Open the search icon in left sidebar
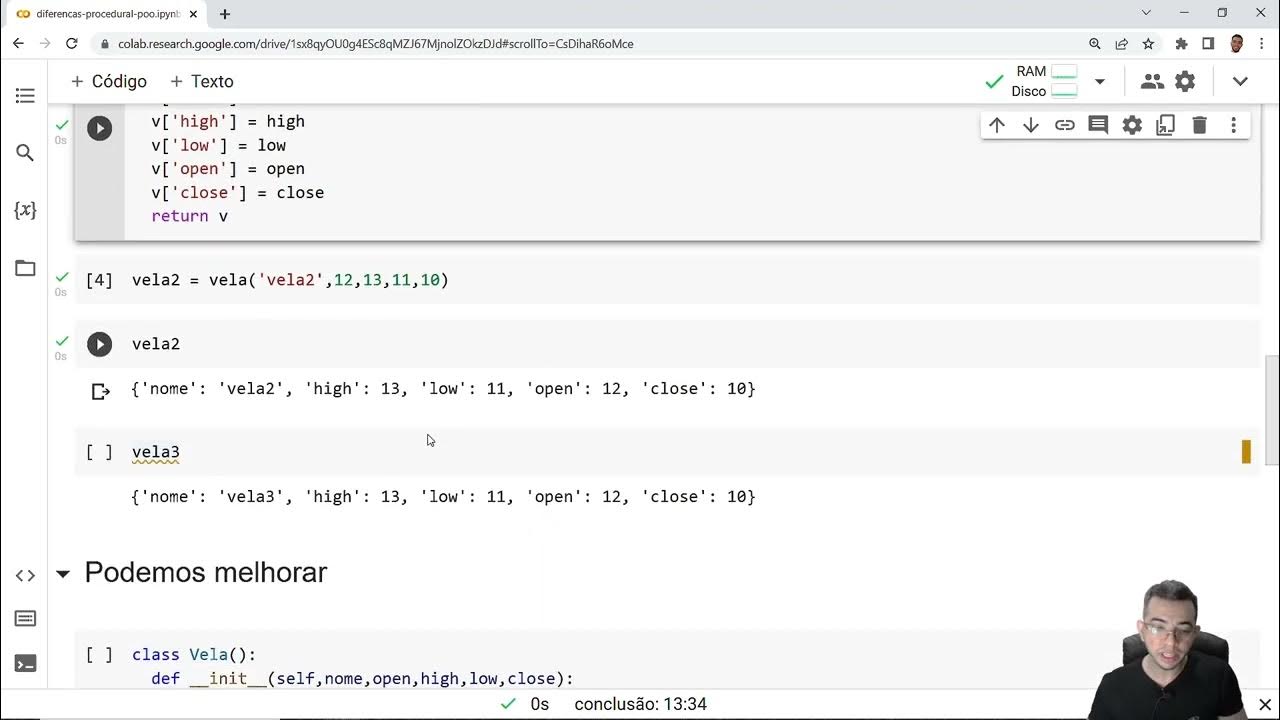 [x=25, y=153]
